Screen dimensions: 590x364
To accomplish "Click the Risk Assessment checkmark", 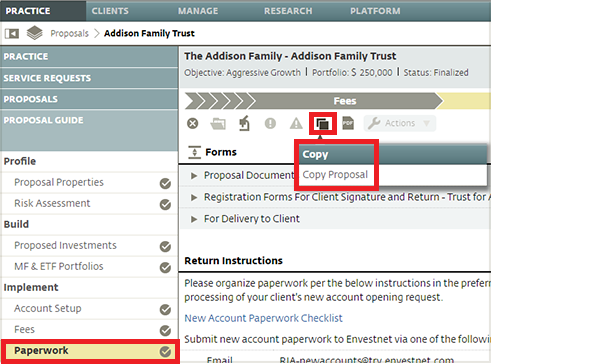I will click(165, 204).
